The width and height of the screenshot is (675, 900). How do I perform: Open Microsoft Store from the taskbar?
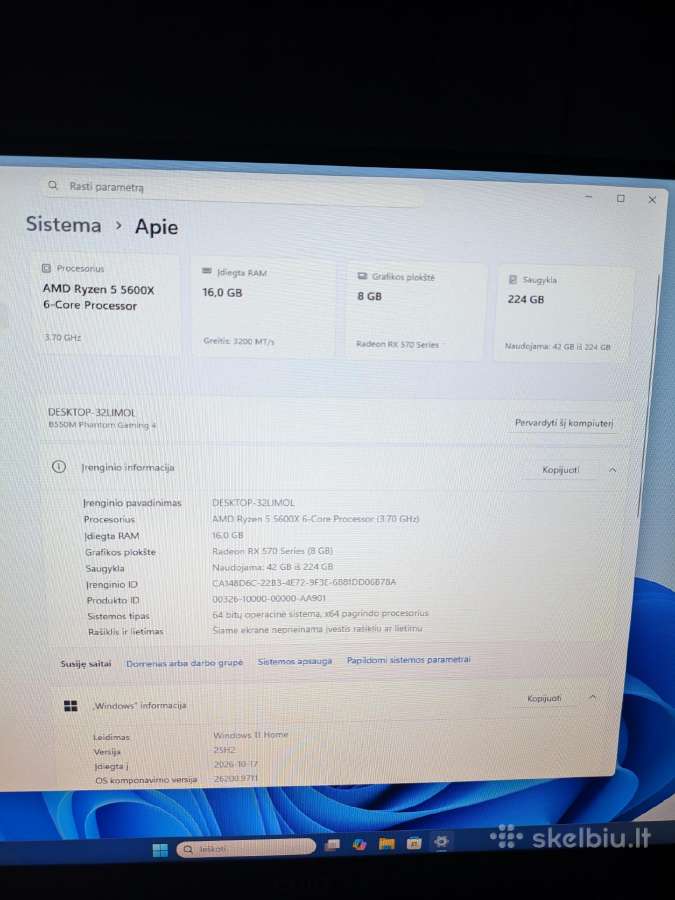tap(414, 843)
